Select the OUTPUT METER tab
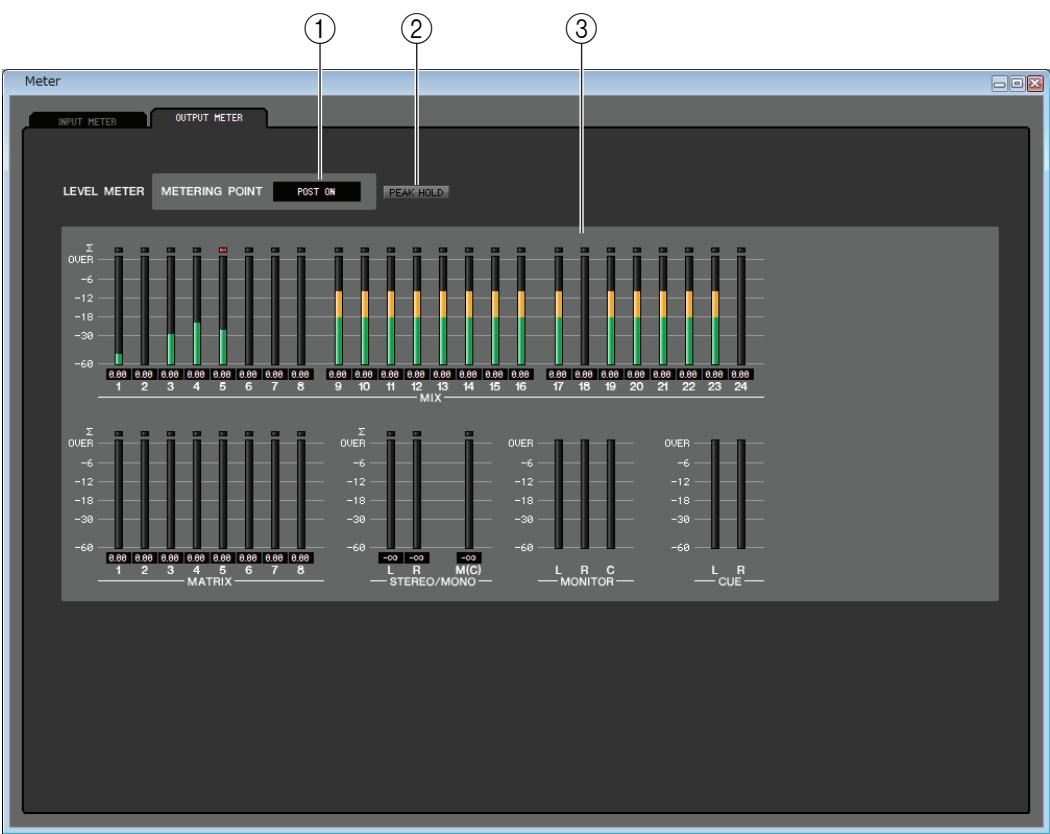 tap(209, 118)
